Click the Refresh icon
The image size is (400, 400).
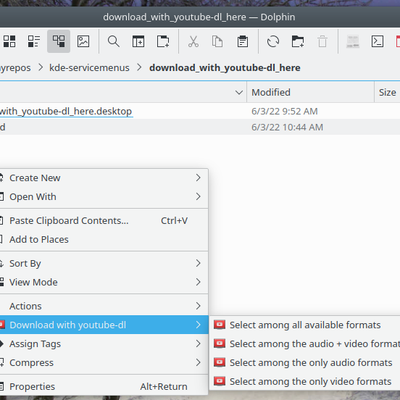click(x=273, y=41)
